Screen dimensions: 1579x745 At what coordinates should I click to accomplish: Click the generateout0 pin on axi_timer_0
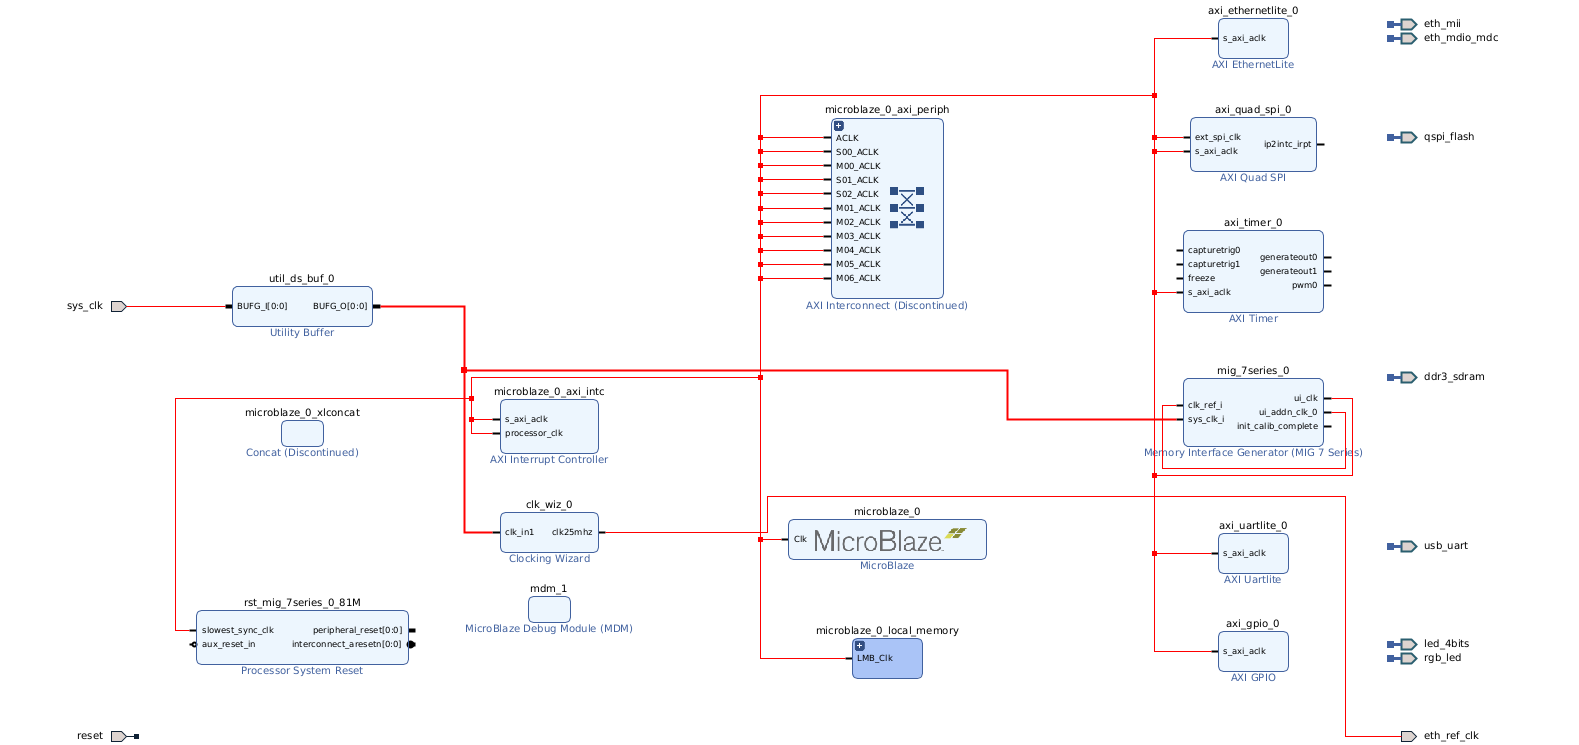pos(1289,258)
